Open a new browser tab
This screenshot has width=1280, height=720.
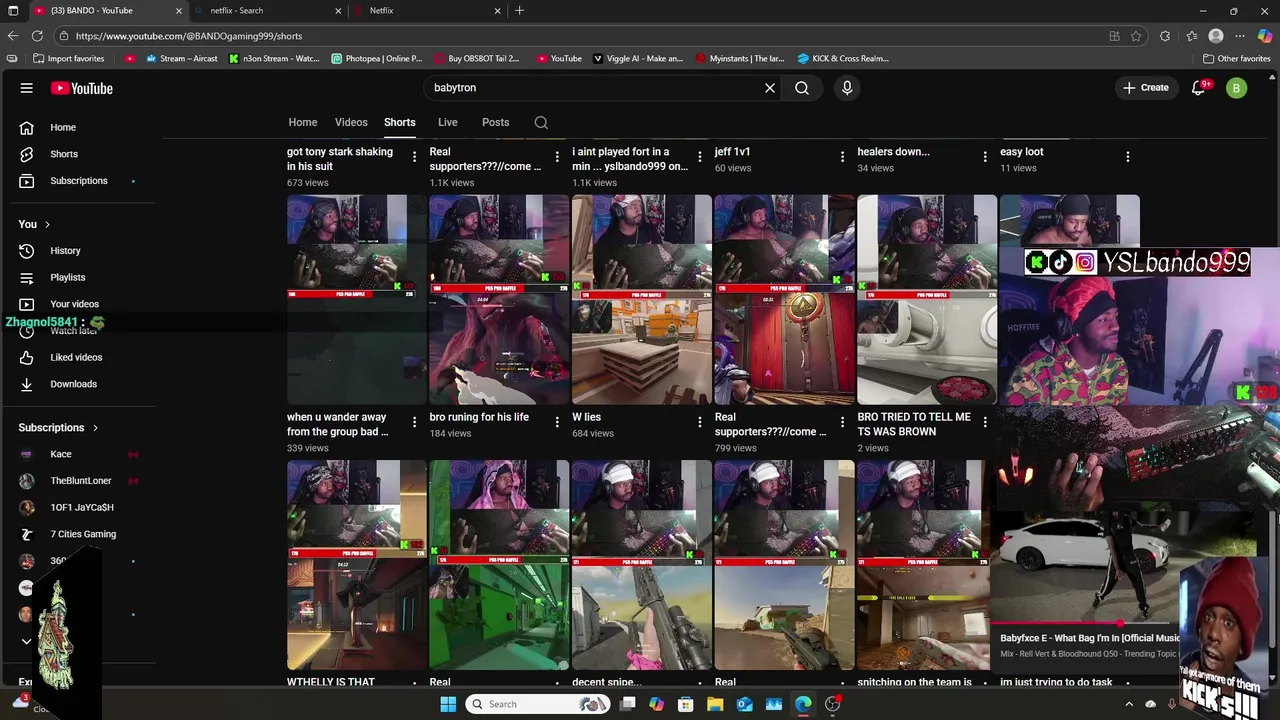coord(519,10)
